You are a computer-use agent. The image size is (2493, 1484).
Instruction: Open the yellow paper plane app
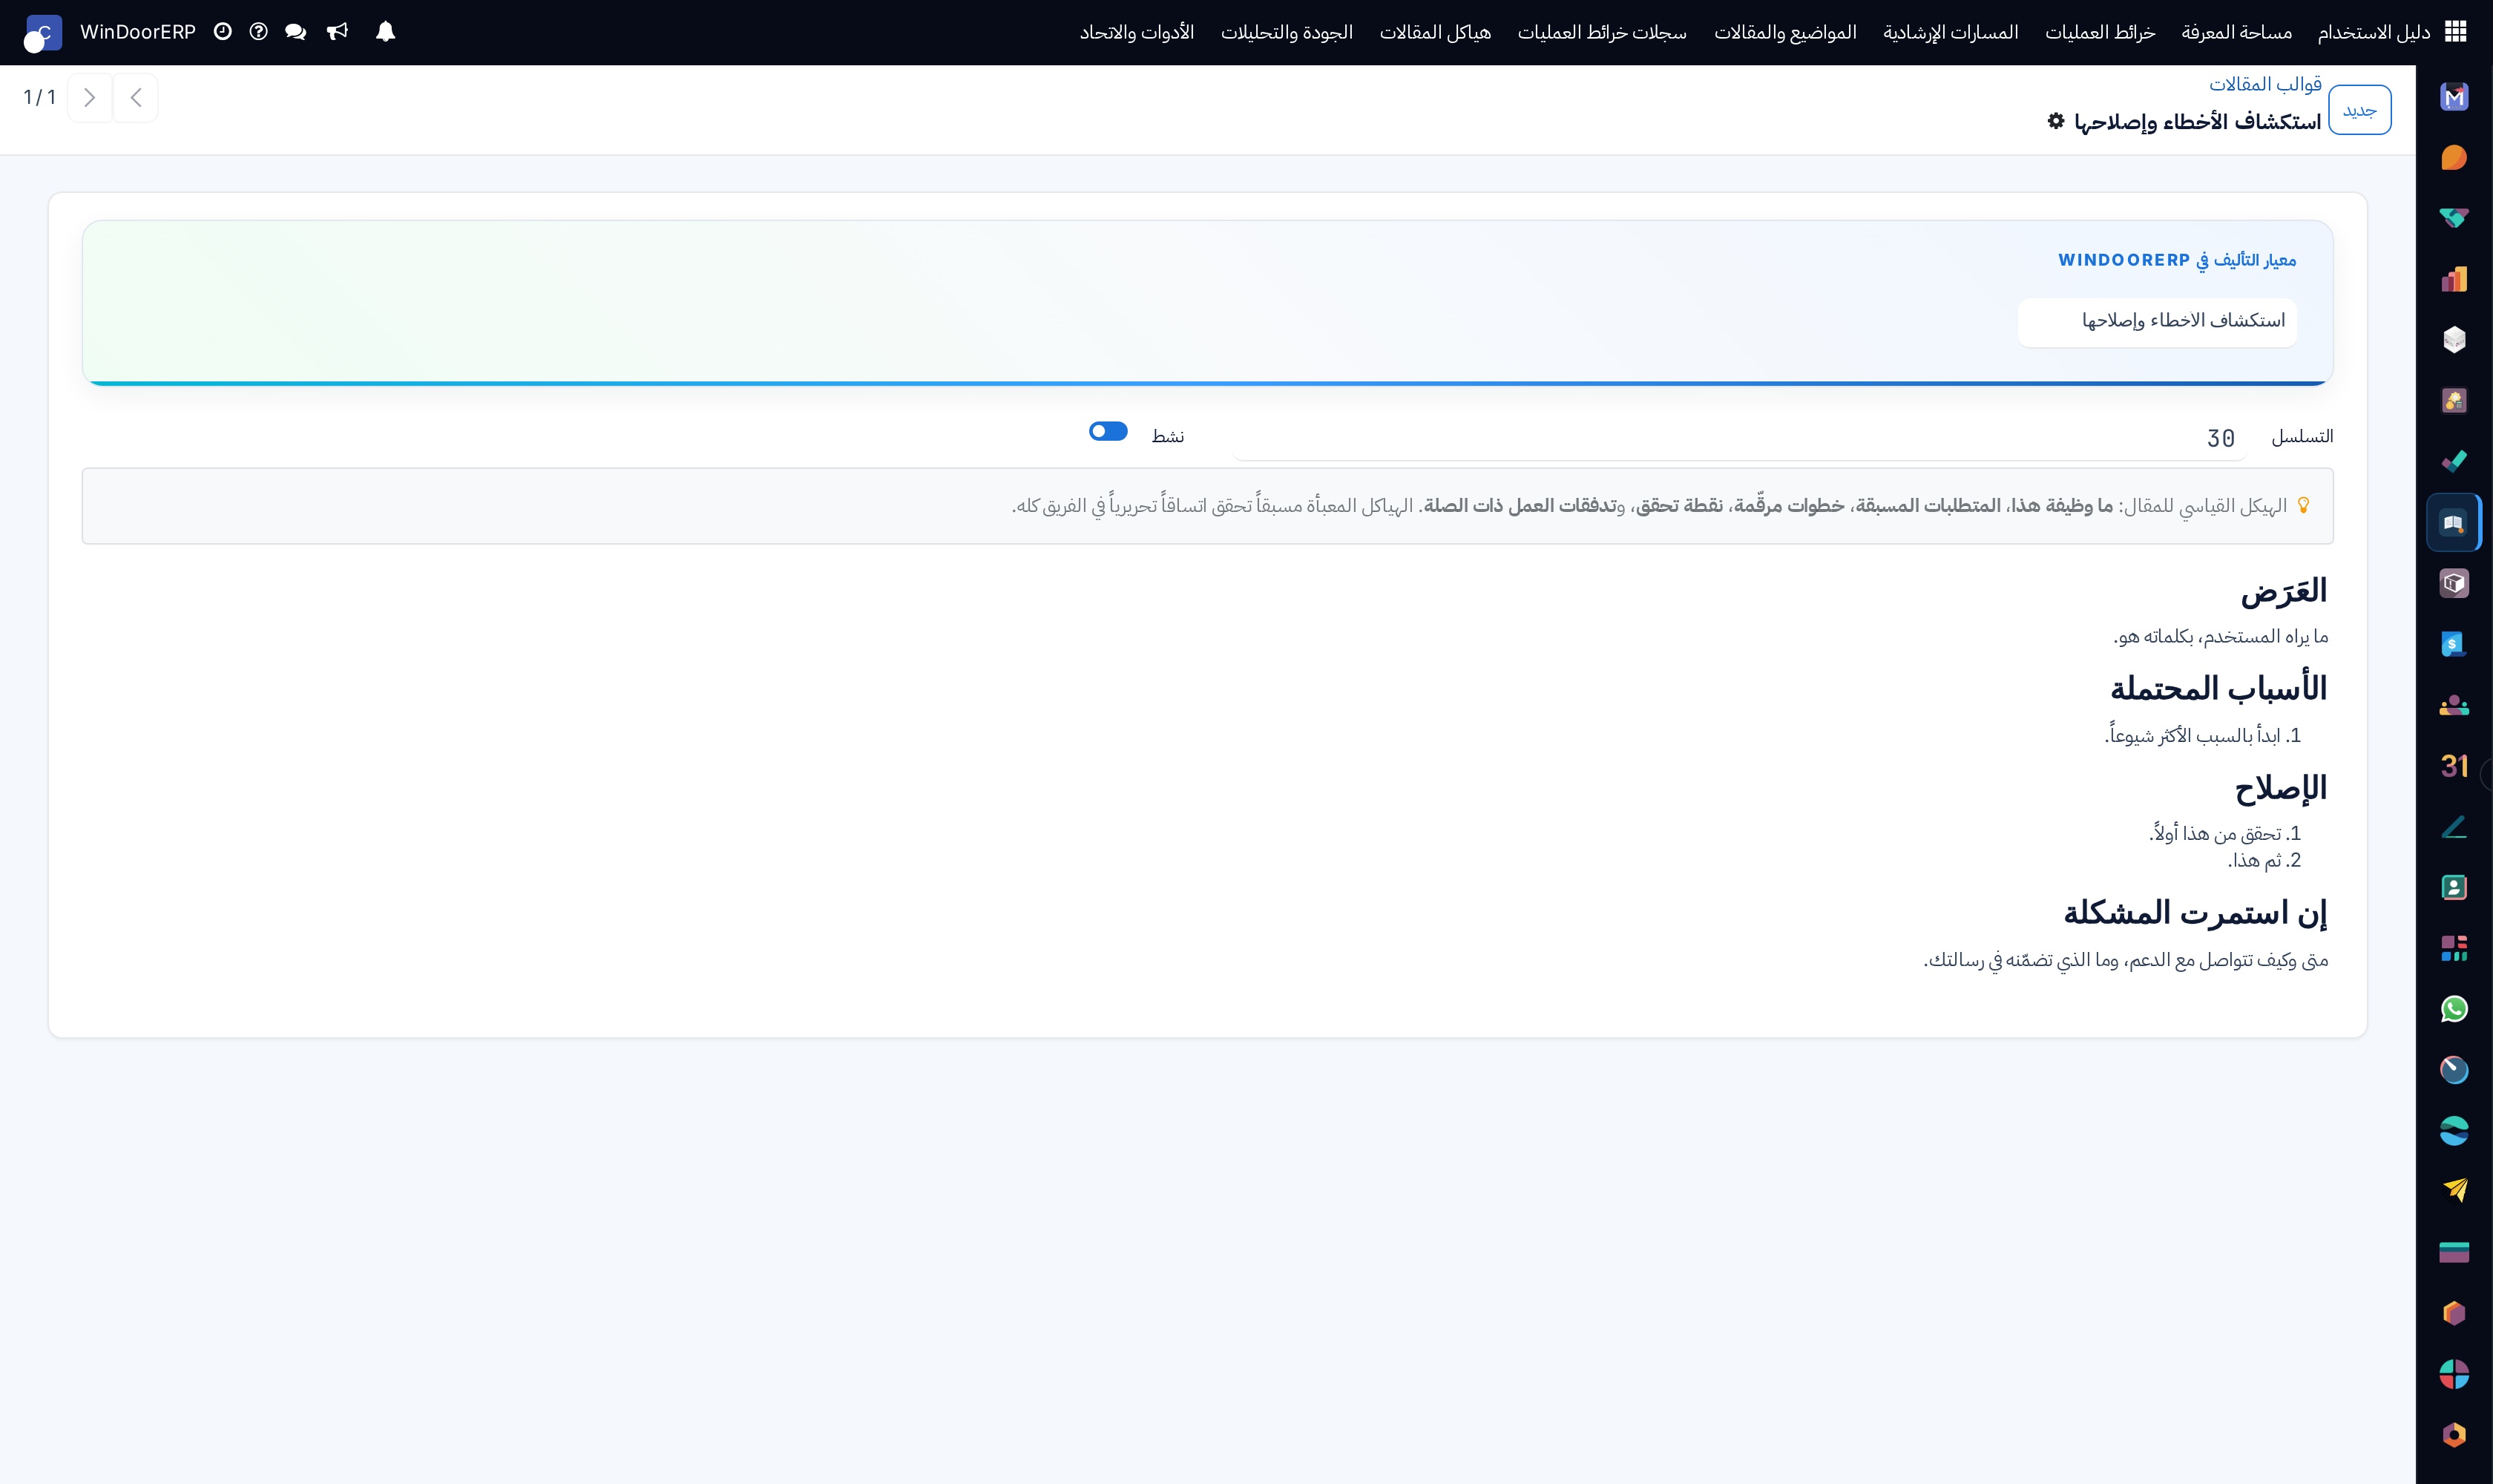2454,1192
